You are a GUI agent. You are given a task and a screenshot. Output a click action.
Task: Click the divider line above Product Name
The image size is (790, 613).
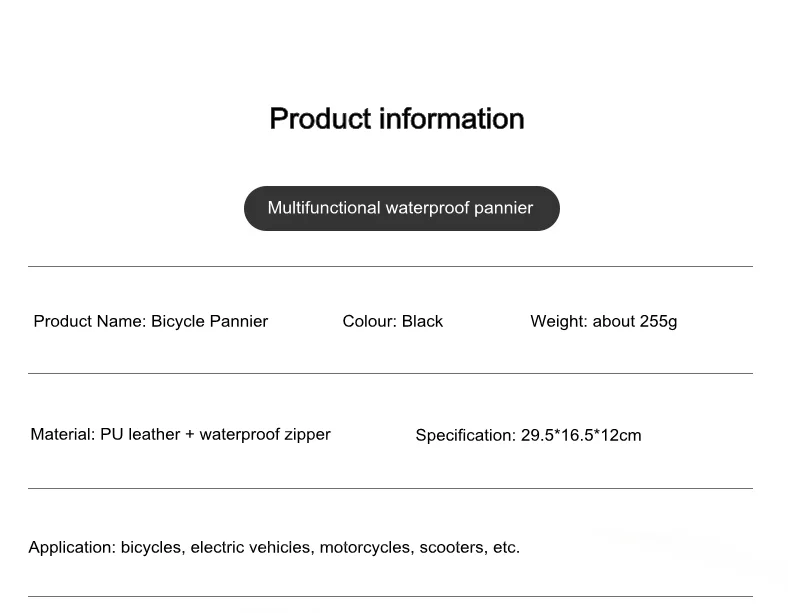[x=390, y=266]
